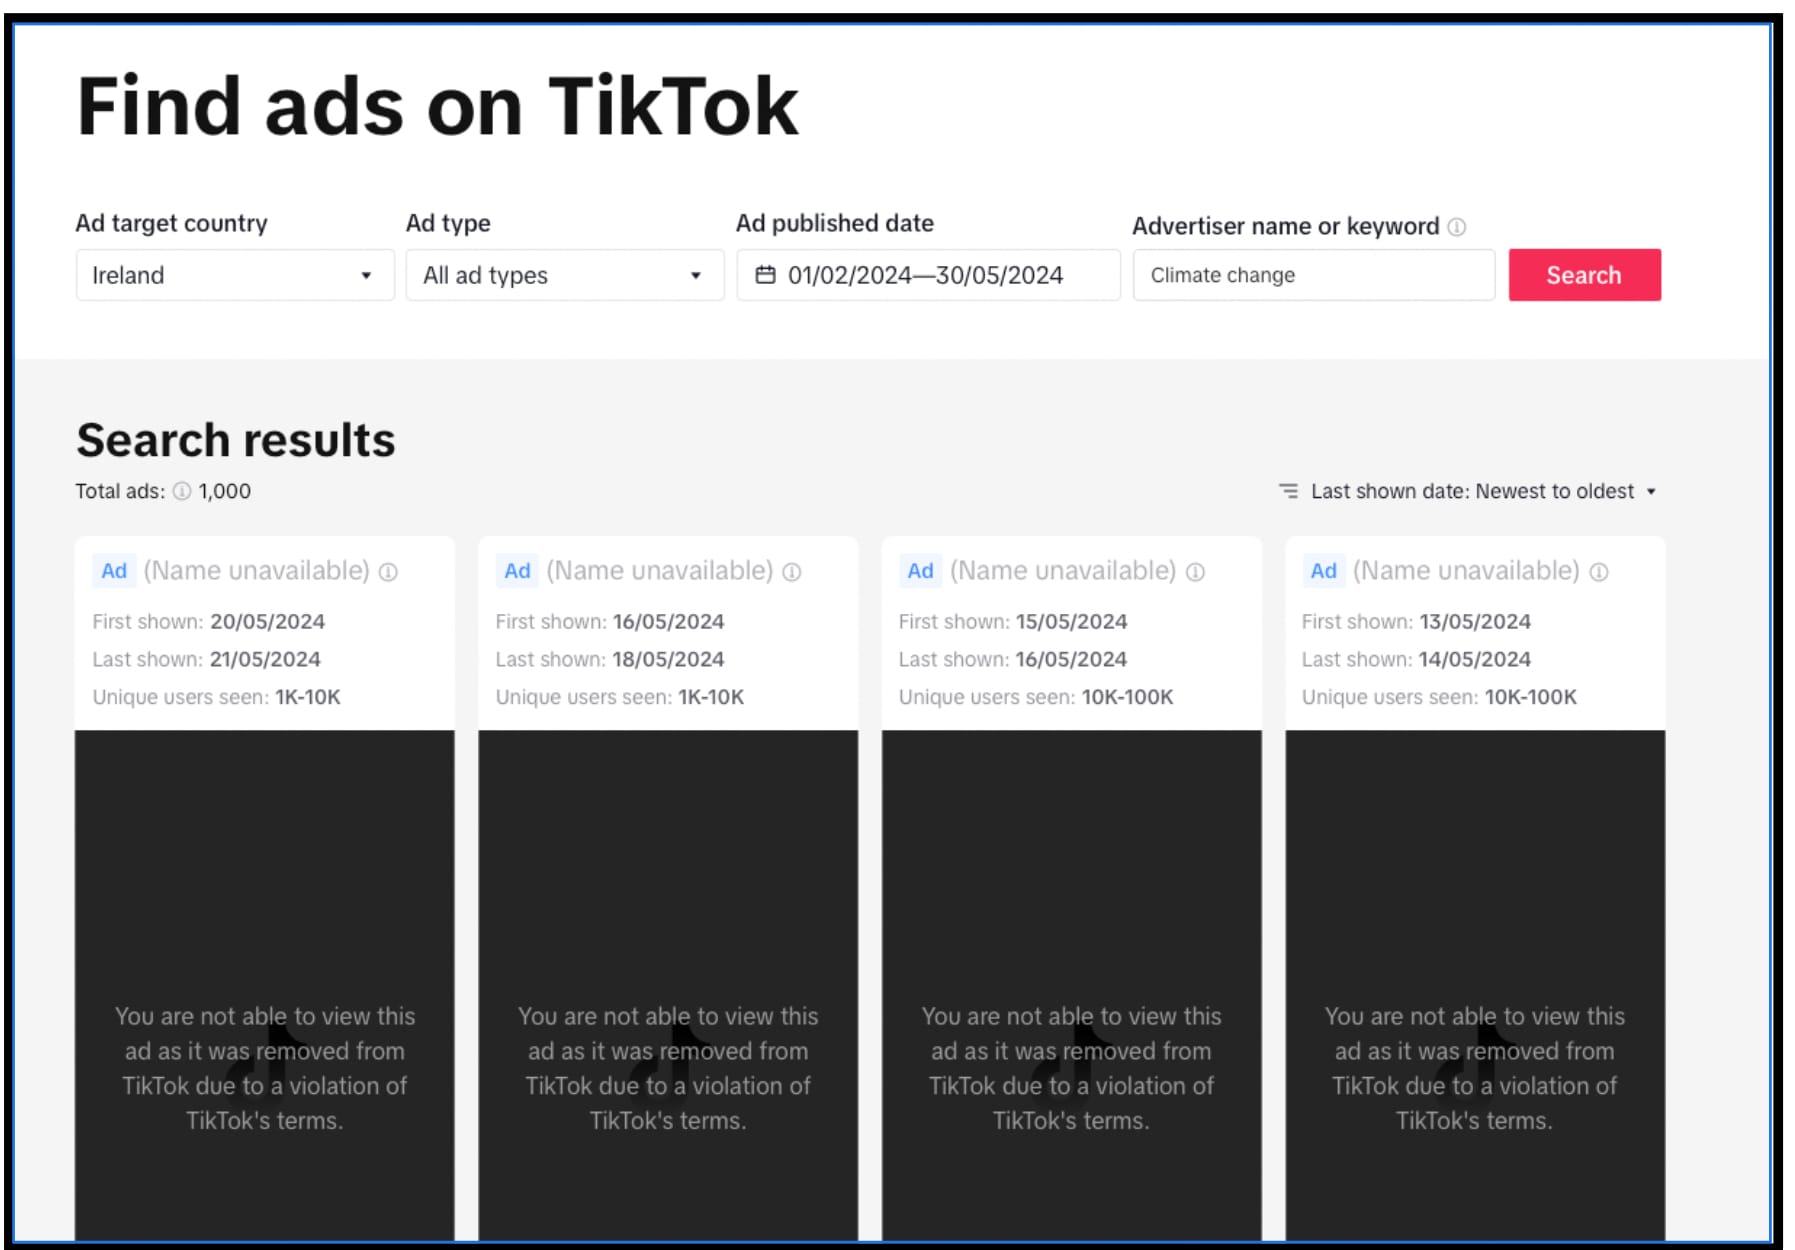Click info icon on ad first shown 13/05/2024
Image resolution: width=1795 pixels, height=1250 pixels.
[1598, 572]
